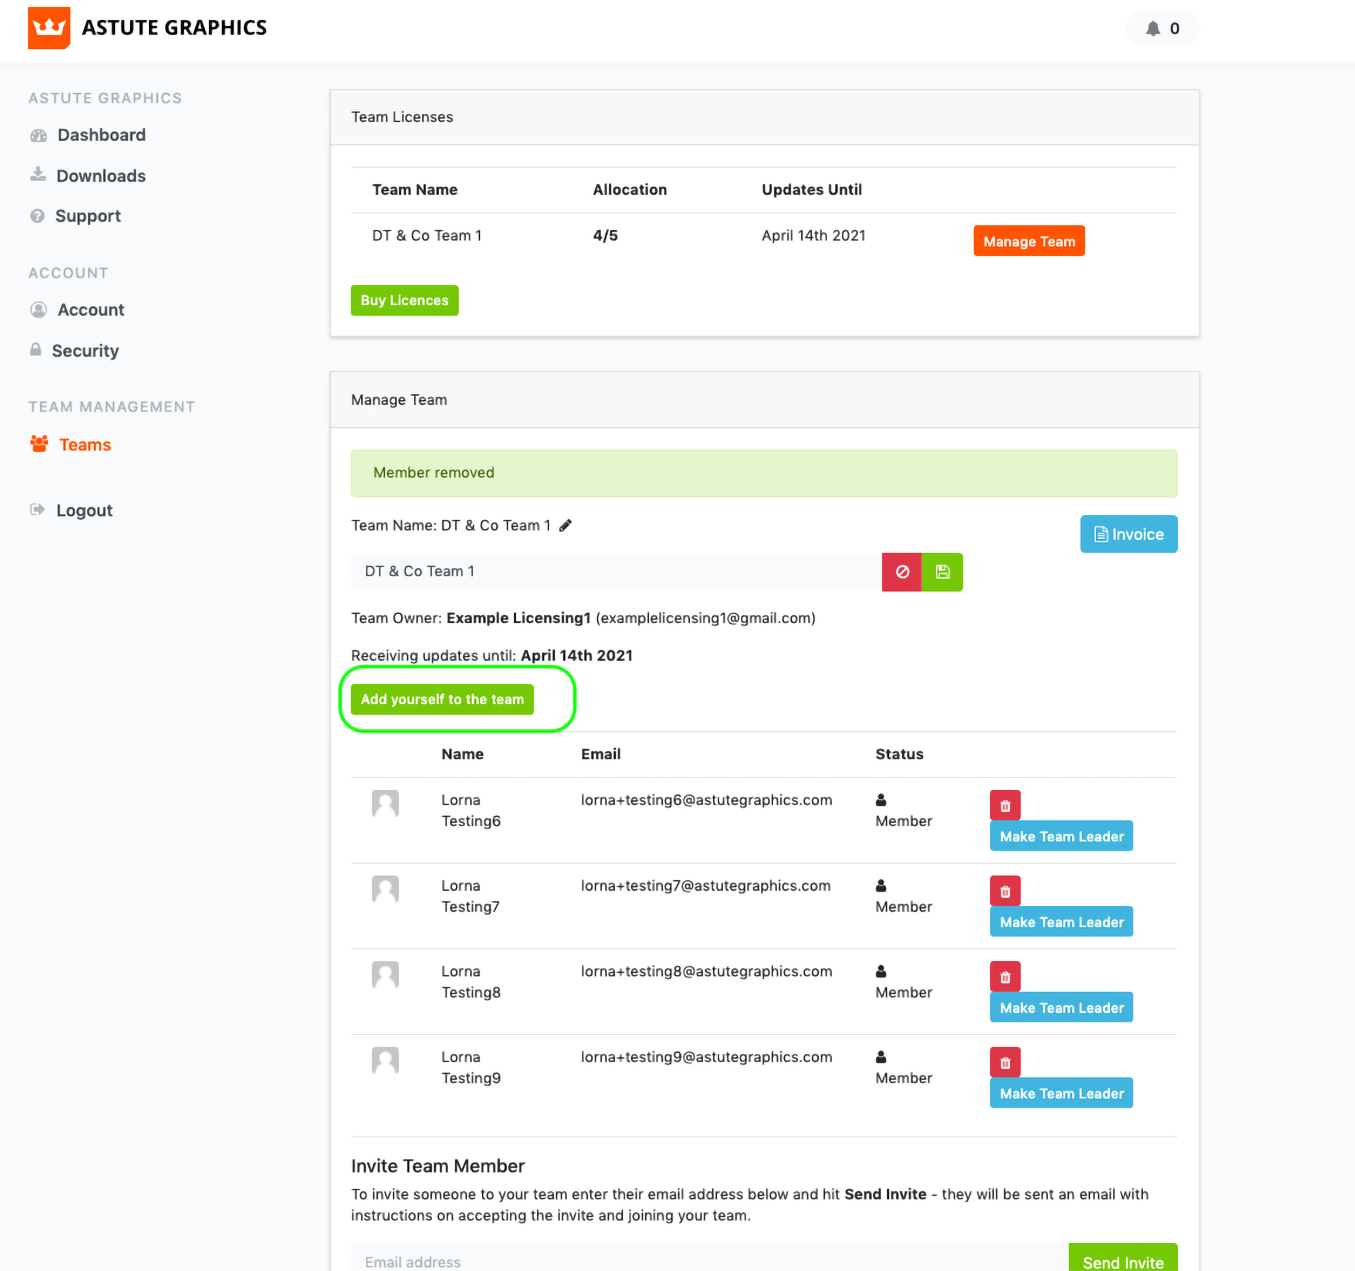Make Lorna Testing8 the team leader
Viewport: 1355px width, 1271px height.
(1061, 1008)
